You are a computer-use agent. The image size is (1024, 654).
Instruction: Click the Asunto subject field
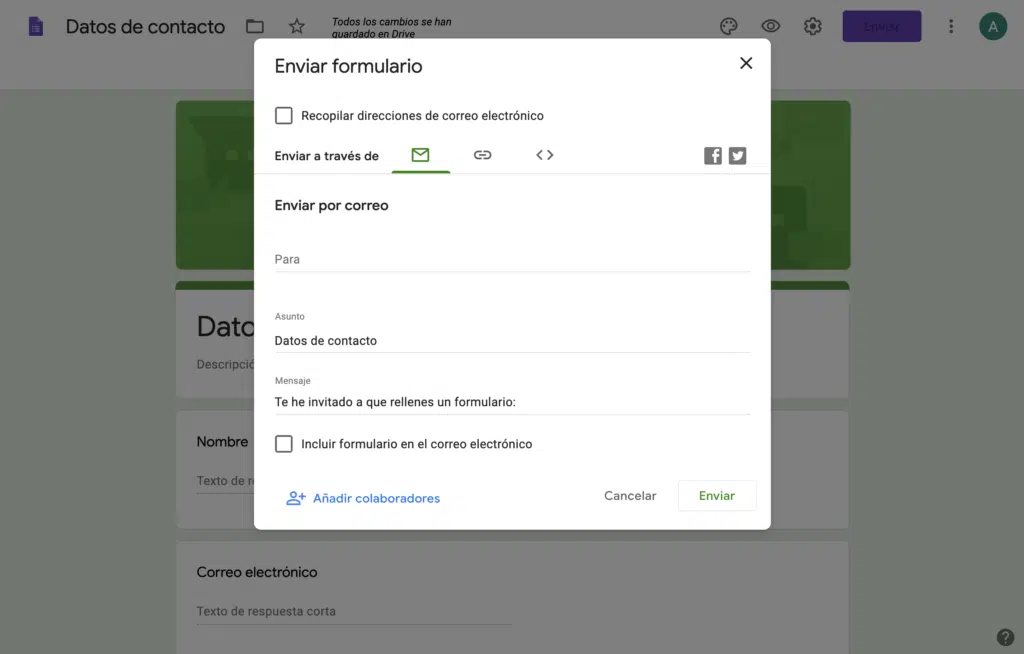(512, 340)
